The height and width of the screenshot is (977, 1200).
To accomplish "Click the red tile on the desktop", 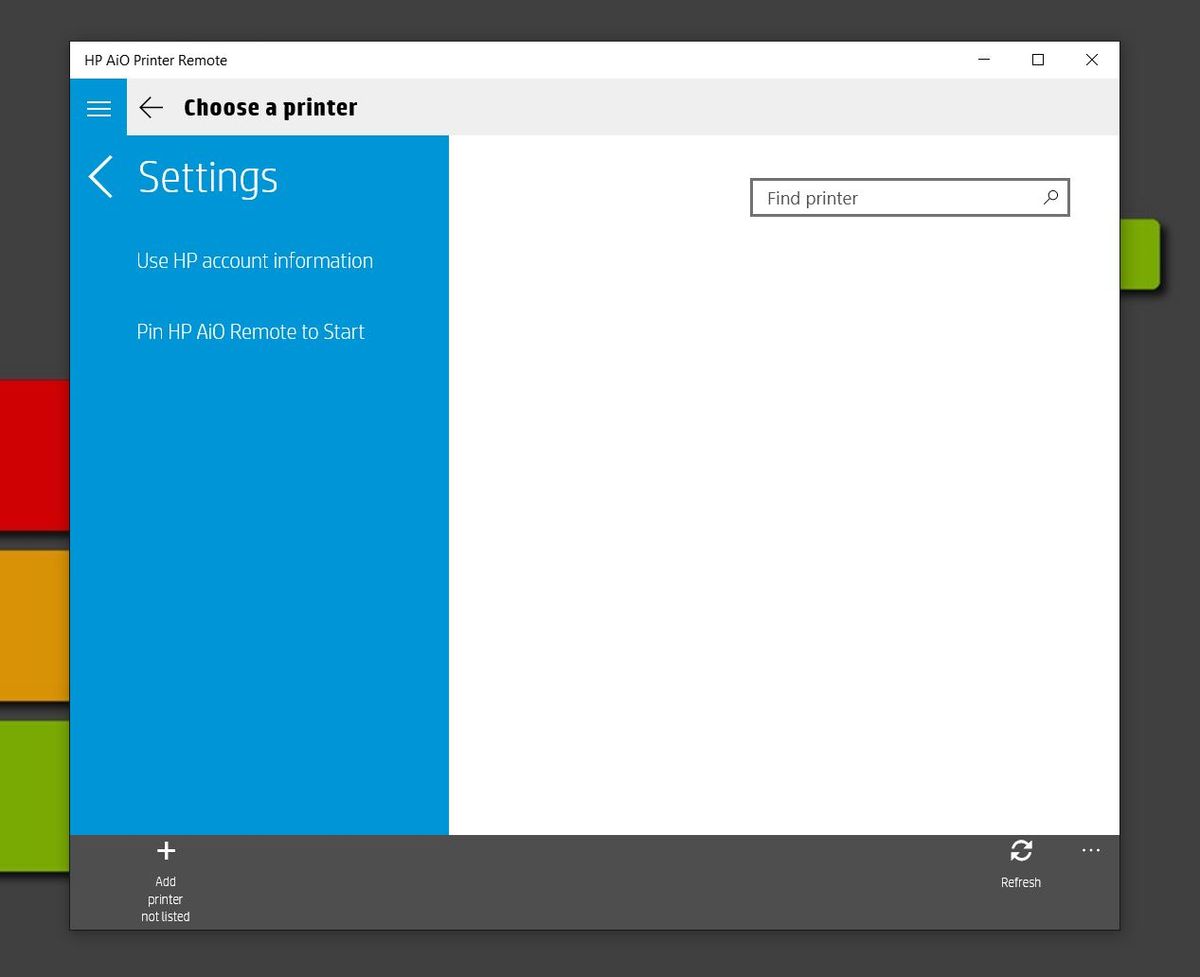I will coord(35,453).
